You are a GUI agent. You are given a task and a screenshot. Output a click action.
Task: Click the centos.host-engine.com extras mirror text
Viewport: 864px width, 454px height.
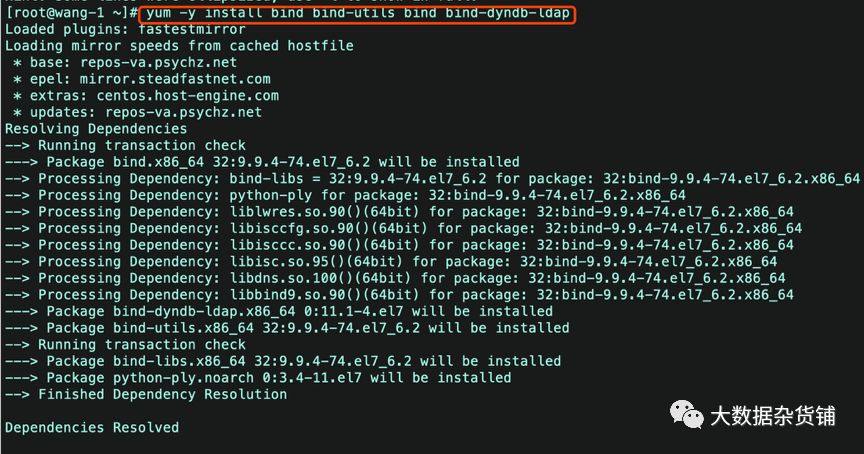[x=187, y=96]
